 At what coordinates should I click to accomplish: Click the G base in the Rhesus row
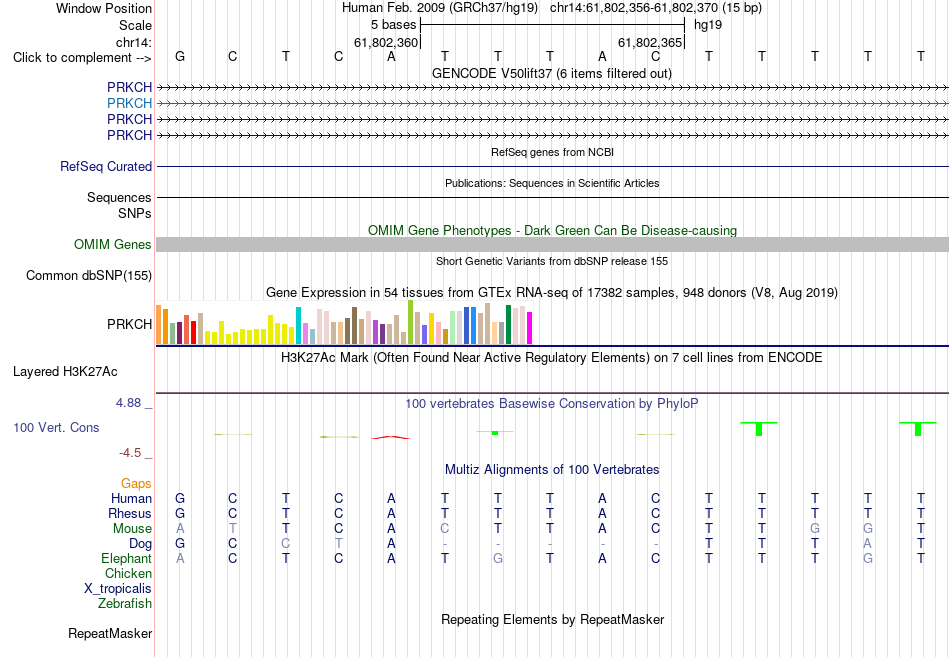[x=180, y=513]
